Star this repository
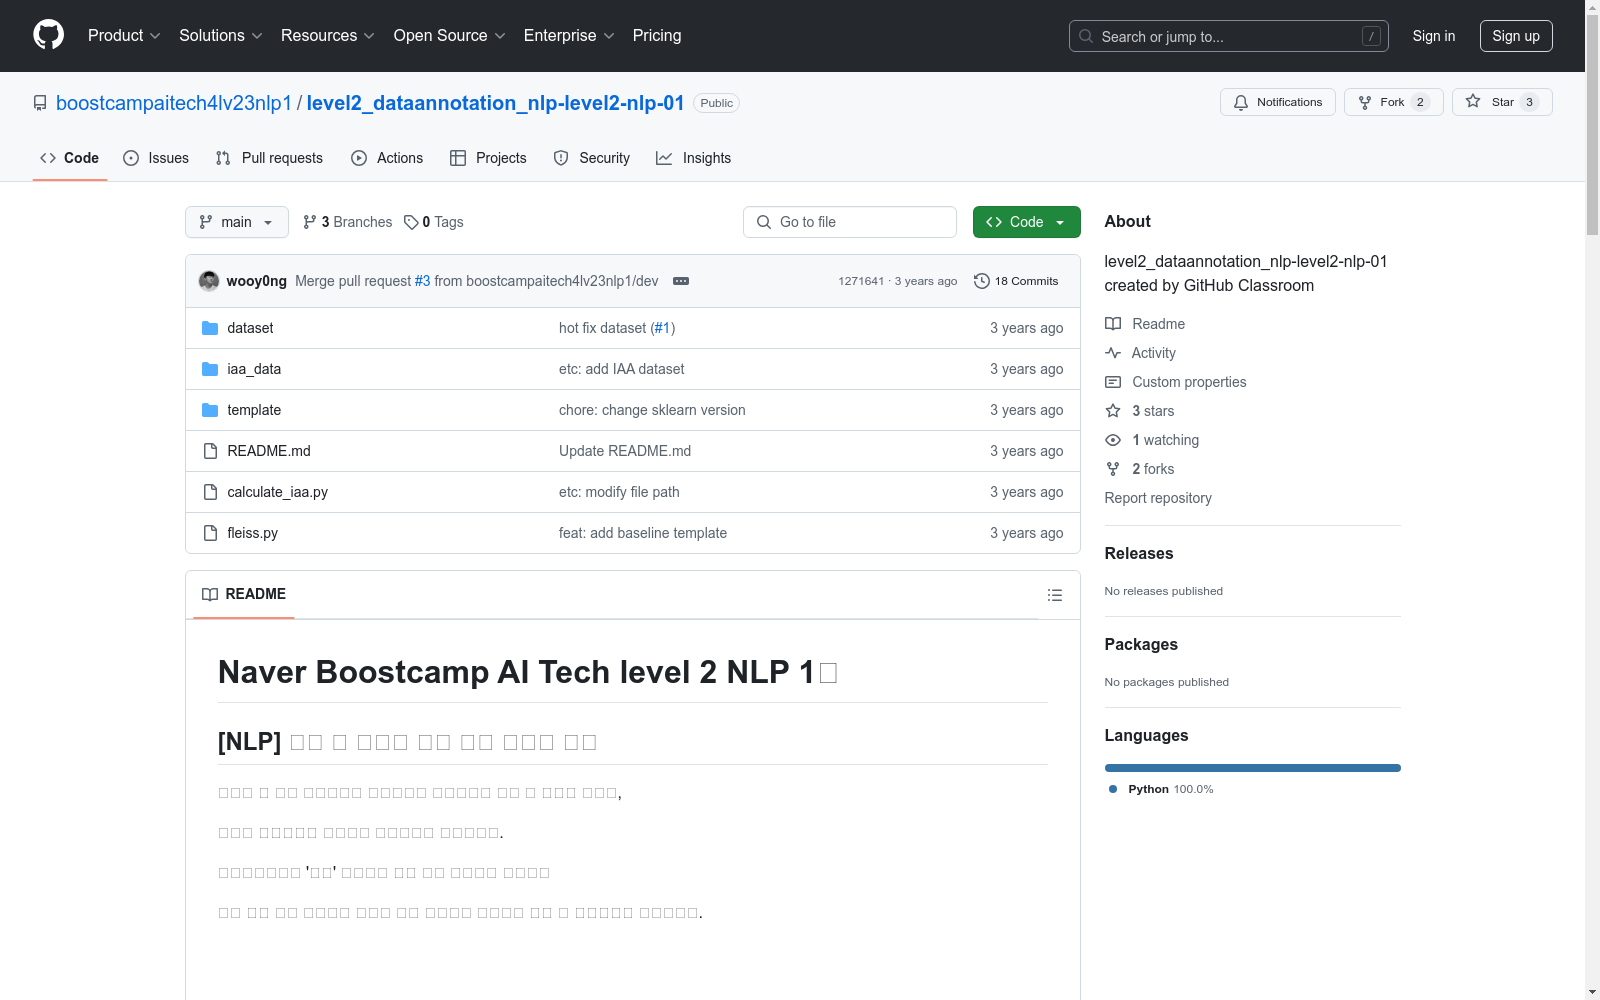The image size is (1600, 1000). [x=1501, y=102]
